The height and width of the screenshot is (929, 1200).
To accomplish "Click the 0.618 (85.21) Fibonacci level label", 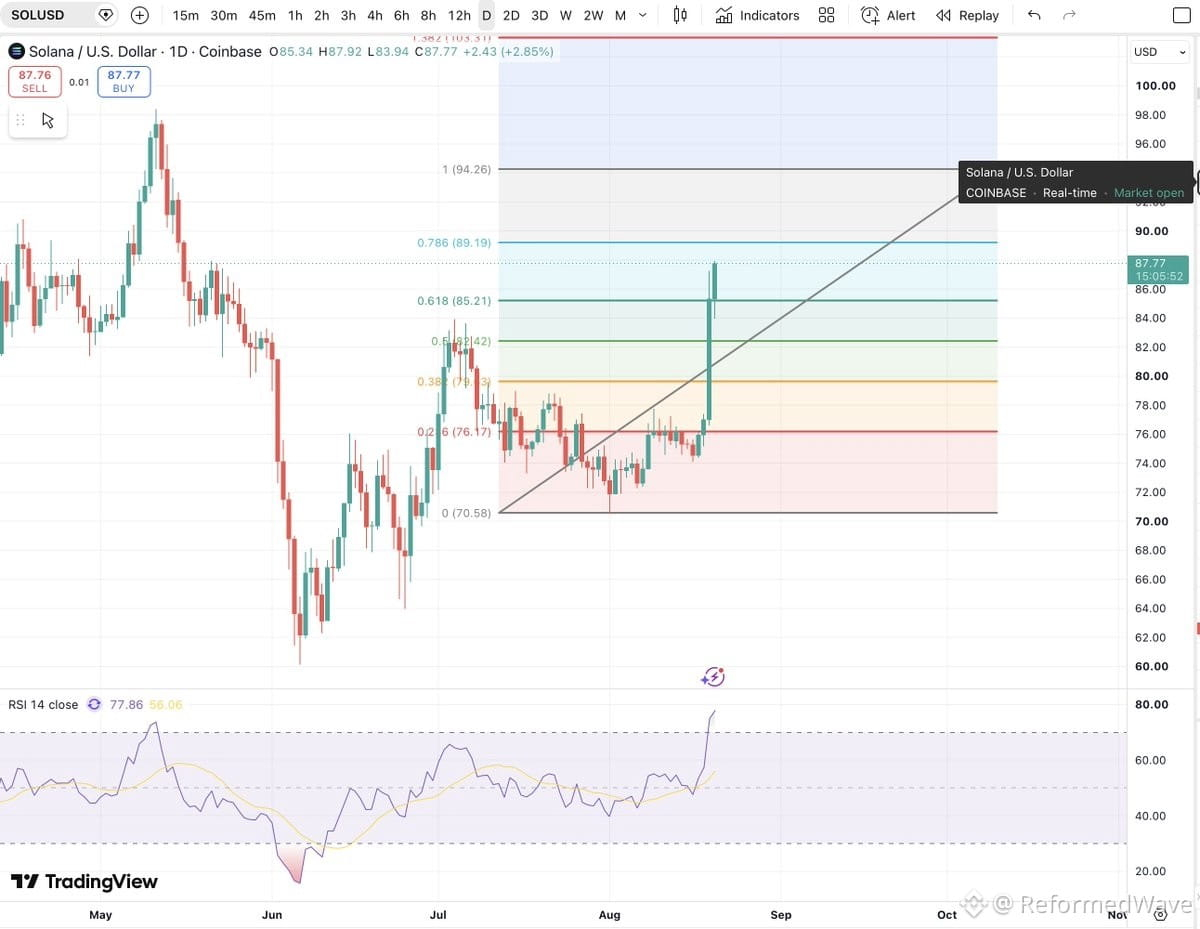I will pos(454,300).
